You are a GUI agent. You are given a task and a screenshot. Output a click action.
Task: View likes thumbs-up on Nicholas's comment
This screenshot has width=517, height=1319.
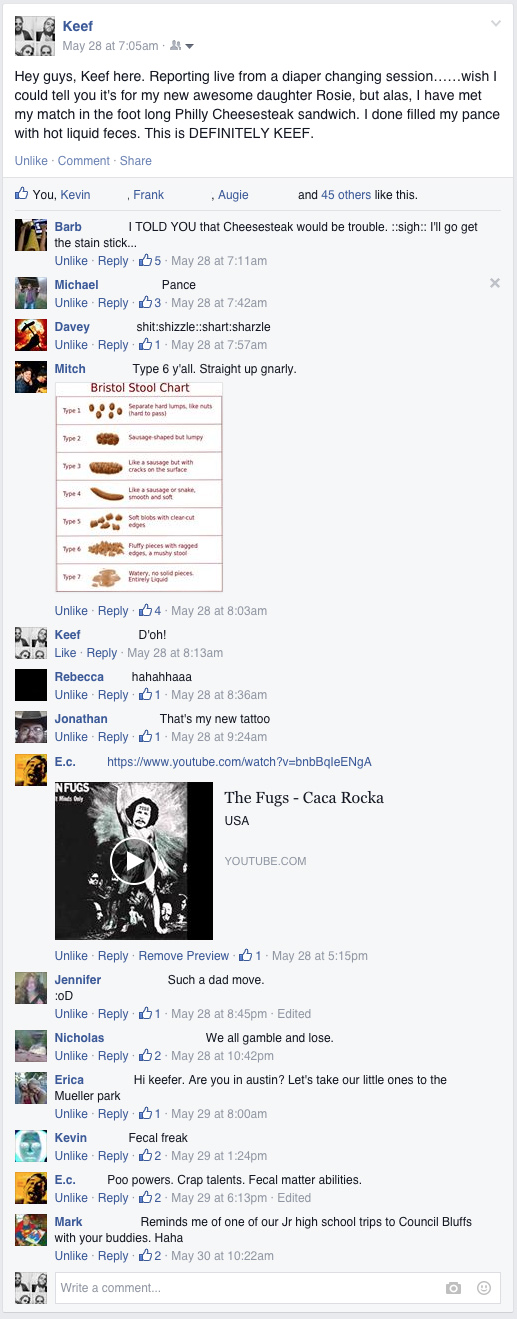pyautogui.click(x=151, y=1056)
